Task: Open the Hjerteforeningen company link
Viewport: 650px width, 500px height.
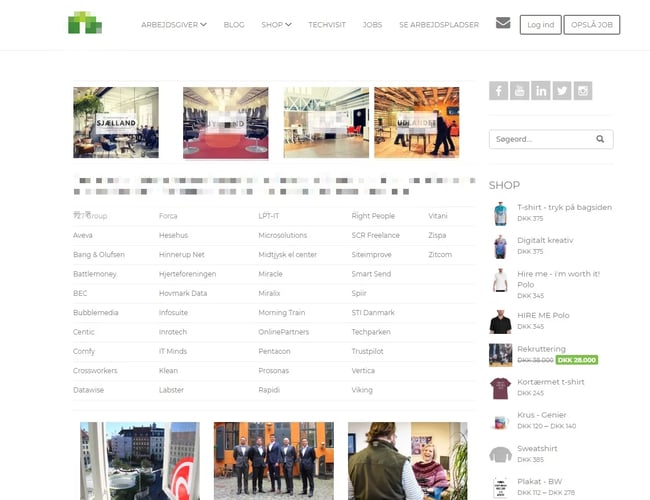Action: click(x=187, y=274)
